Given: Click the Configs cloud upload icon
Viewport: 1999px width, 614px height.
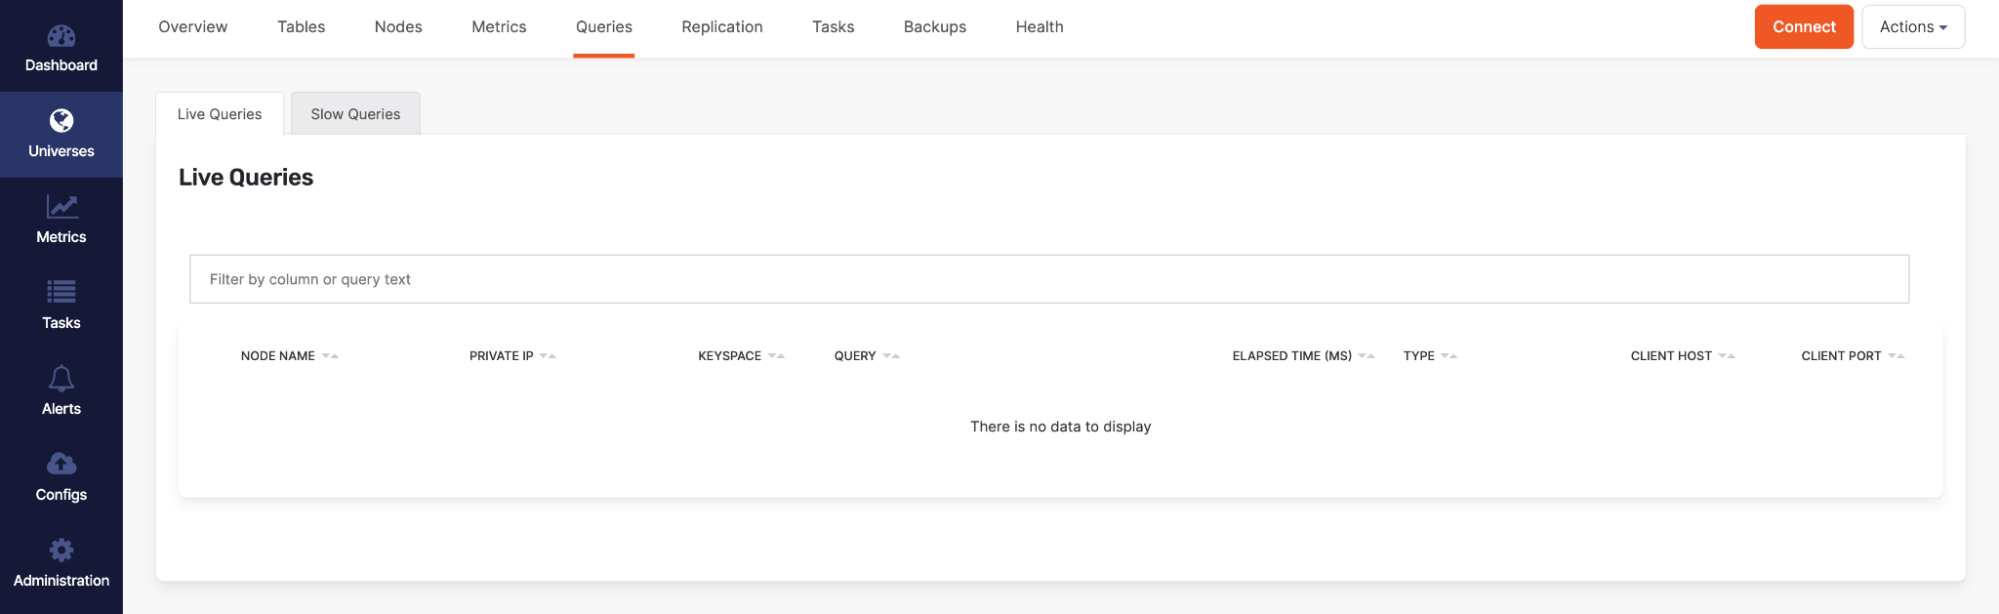Looking at the screenshot, I should (x=61, y=464).
